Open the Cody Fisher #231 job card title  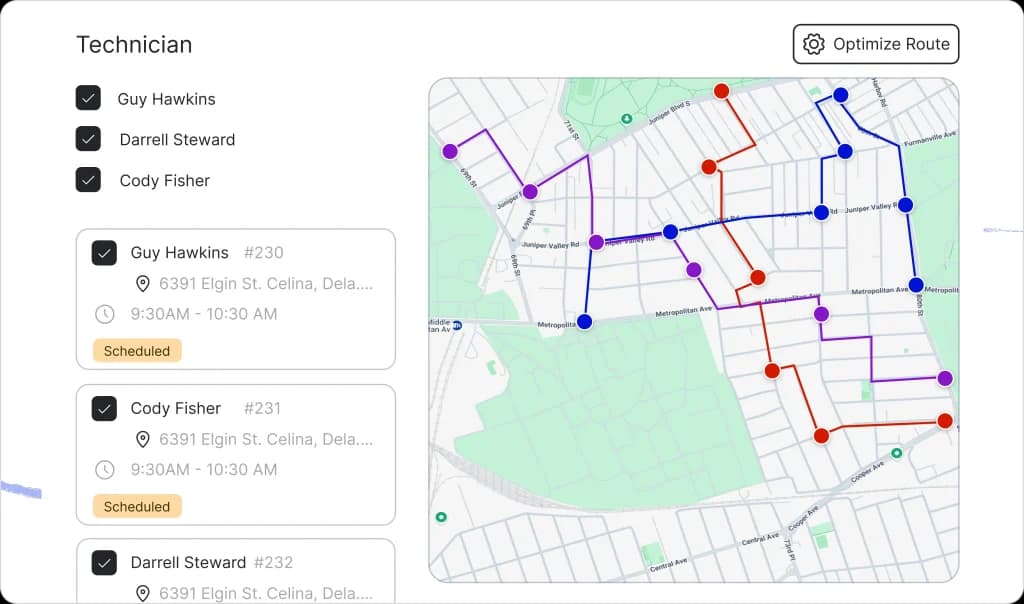pos(176,408)
